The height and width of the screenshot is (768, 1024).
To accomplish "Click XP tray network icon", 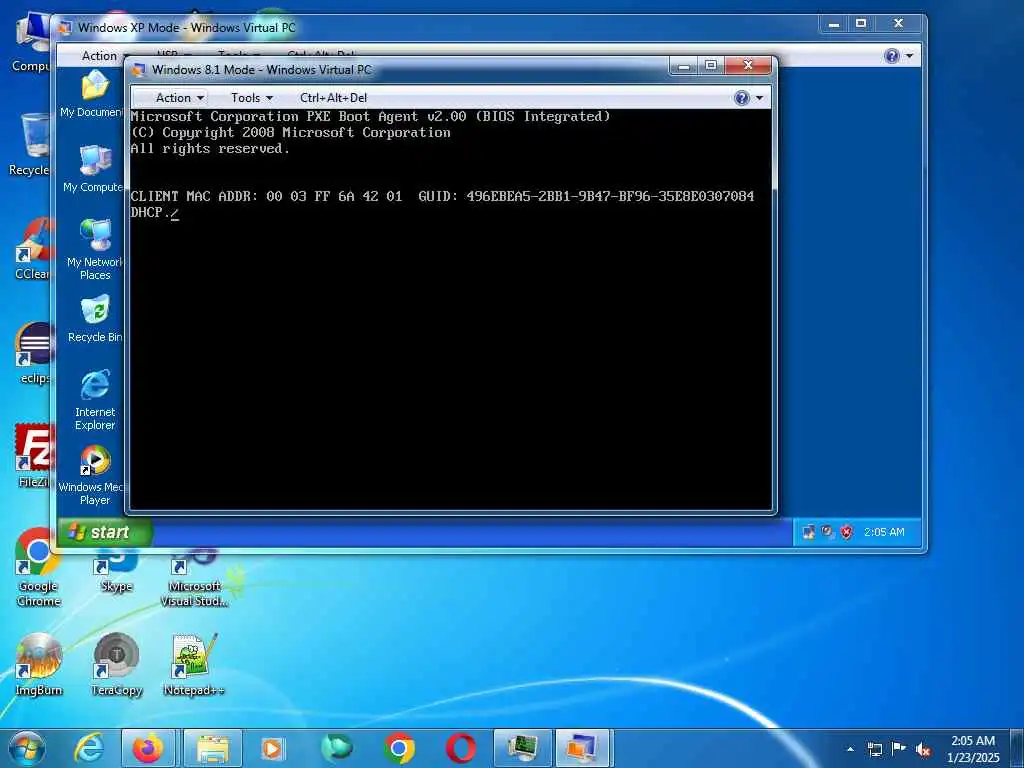I will [809, 532].
